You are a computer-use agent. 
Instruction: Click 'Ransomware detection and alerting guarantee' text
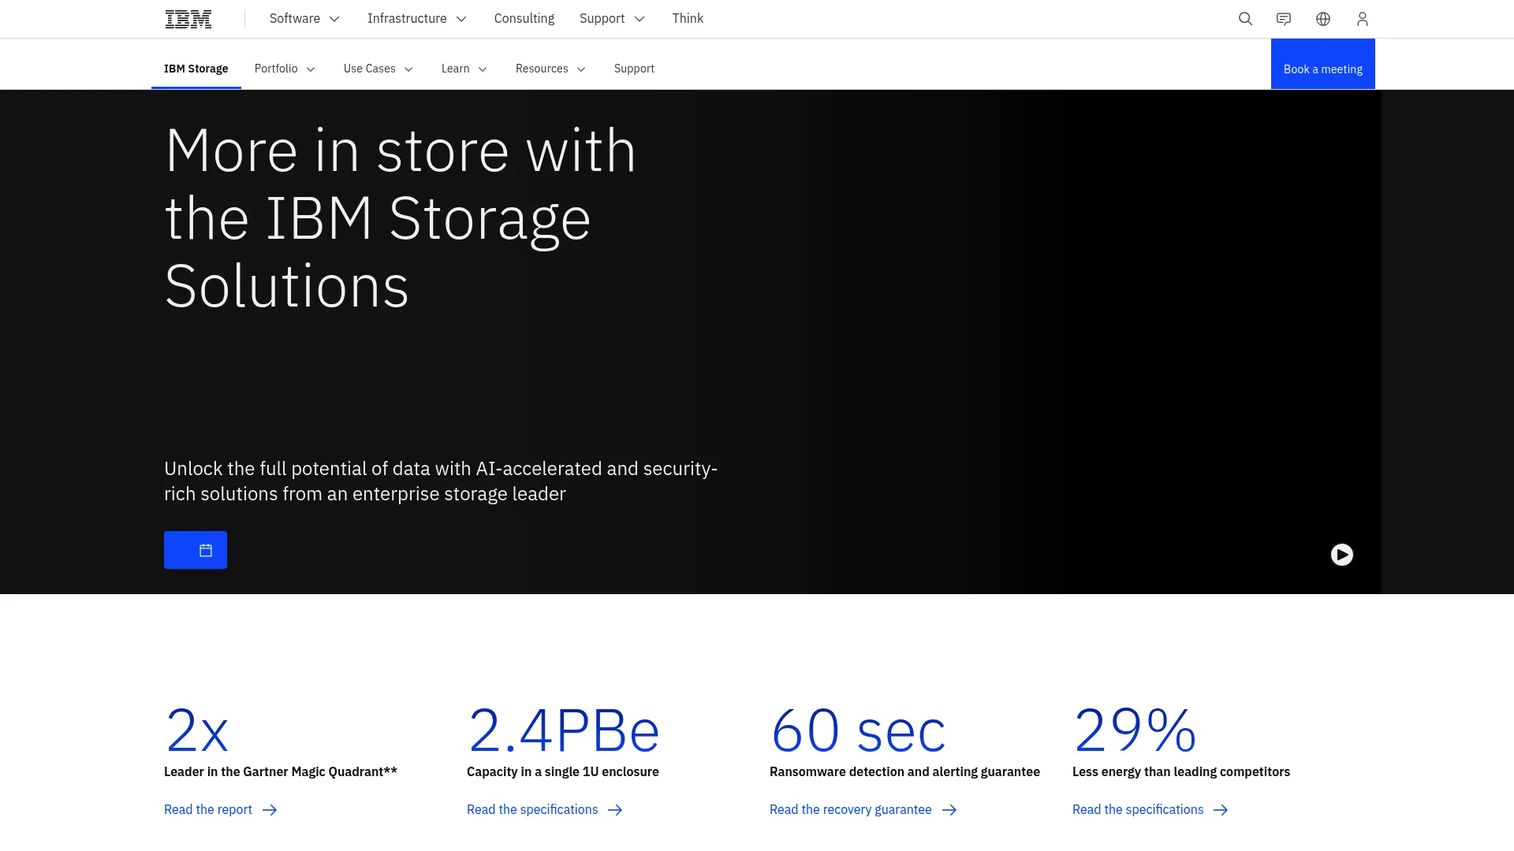click(x=905, y=772)
